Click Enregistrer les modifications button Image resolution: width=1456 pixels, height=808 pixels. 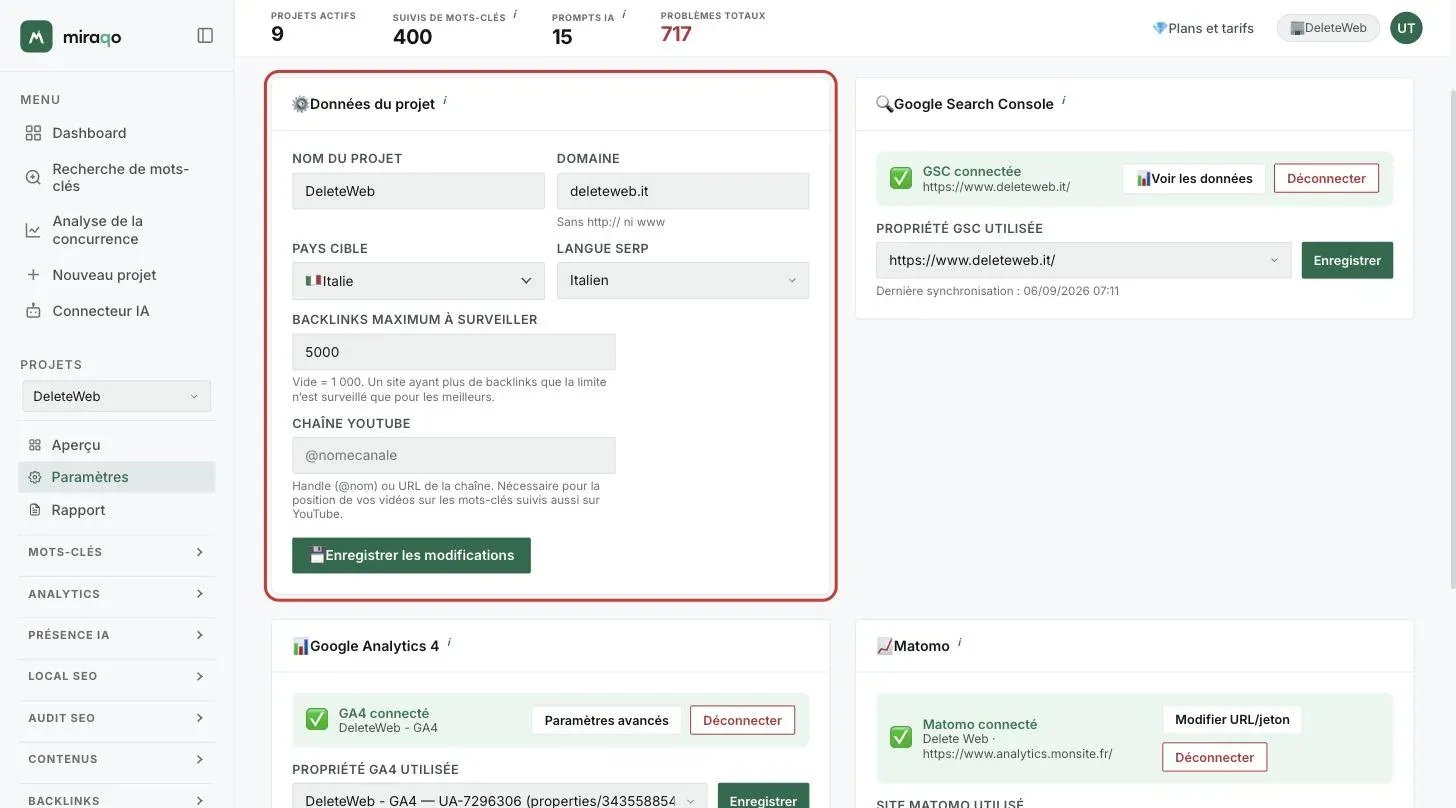411,555
